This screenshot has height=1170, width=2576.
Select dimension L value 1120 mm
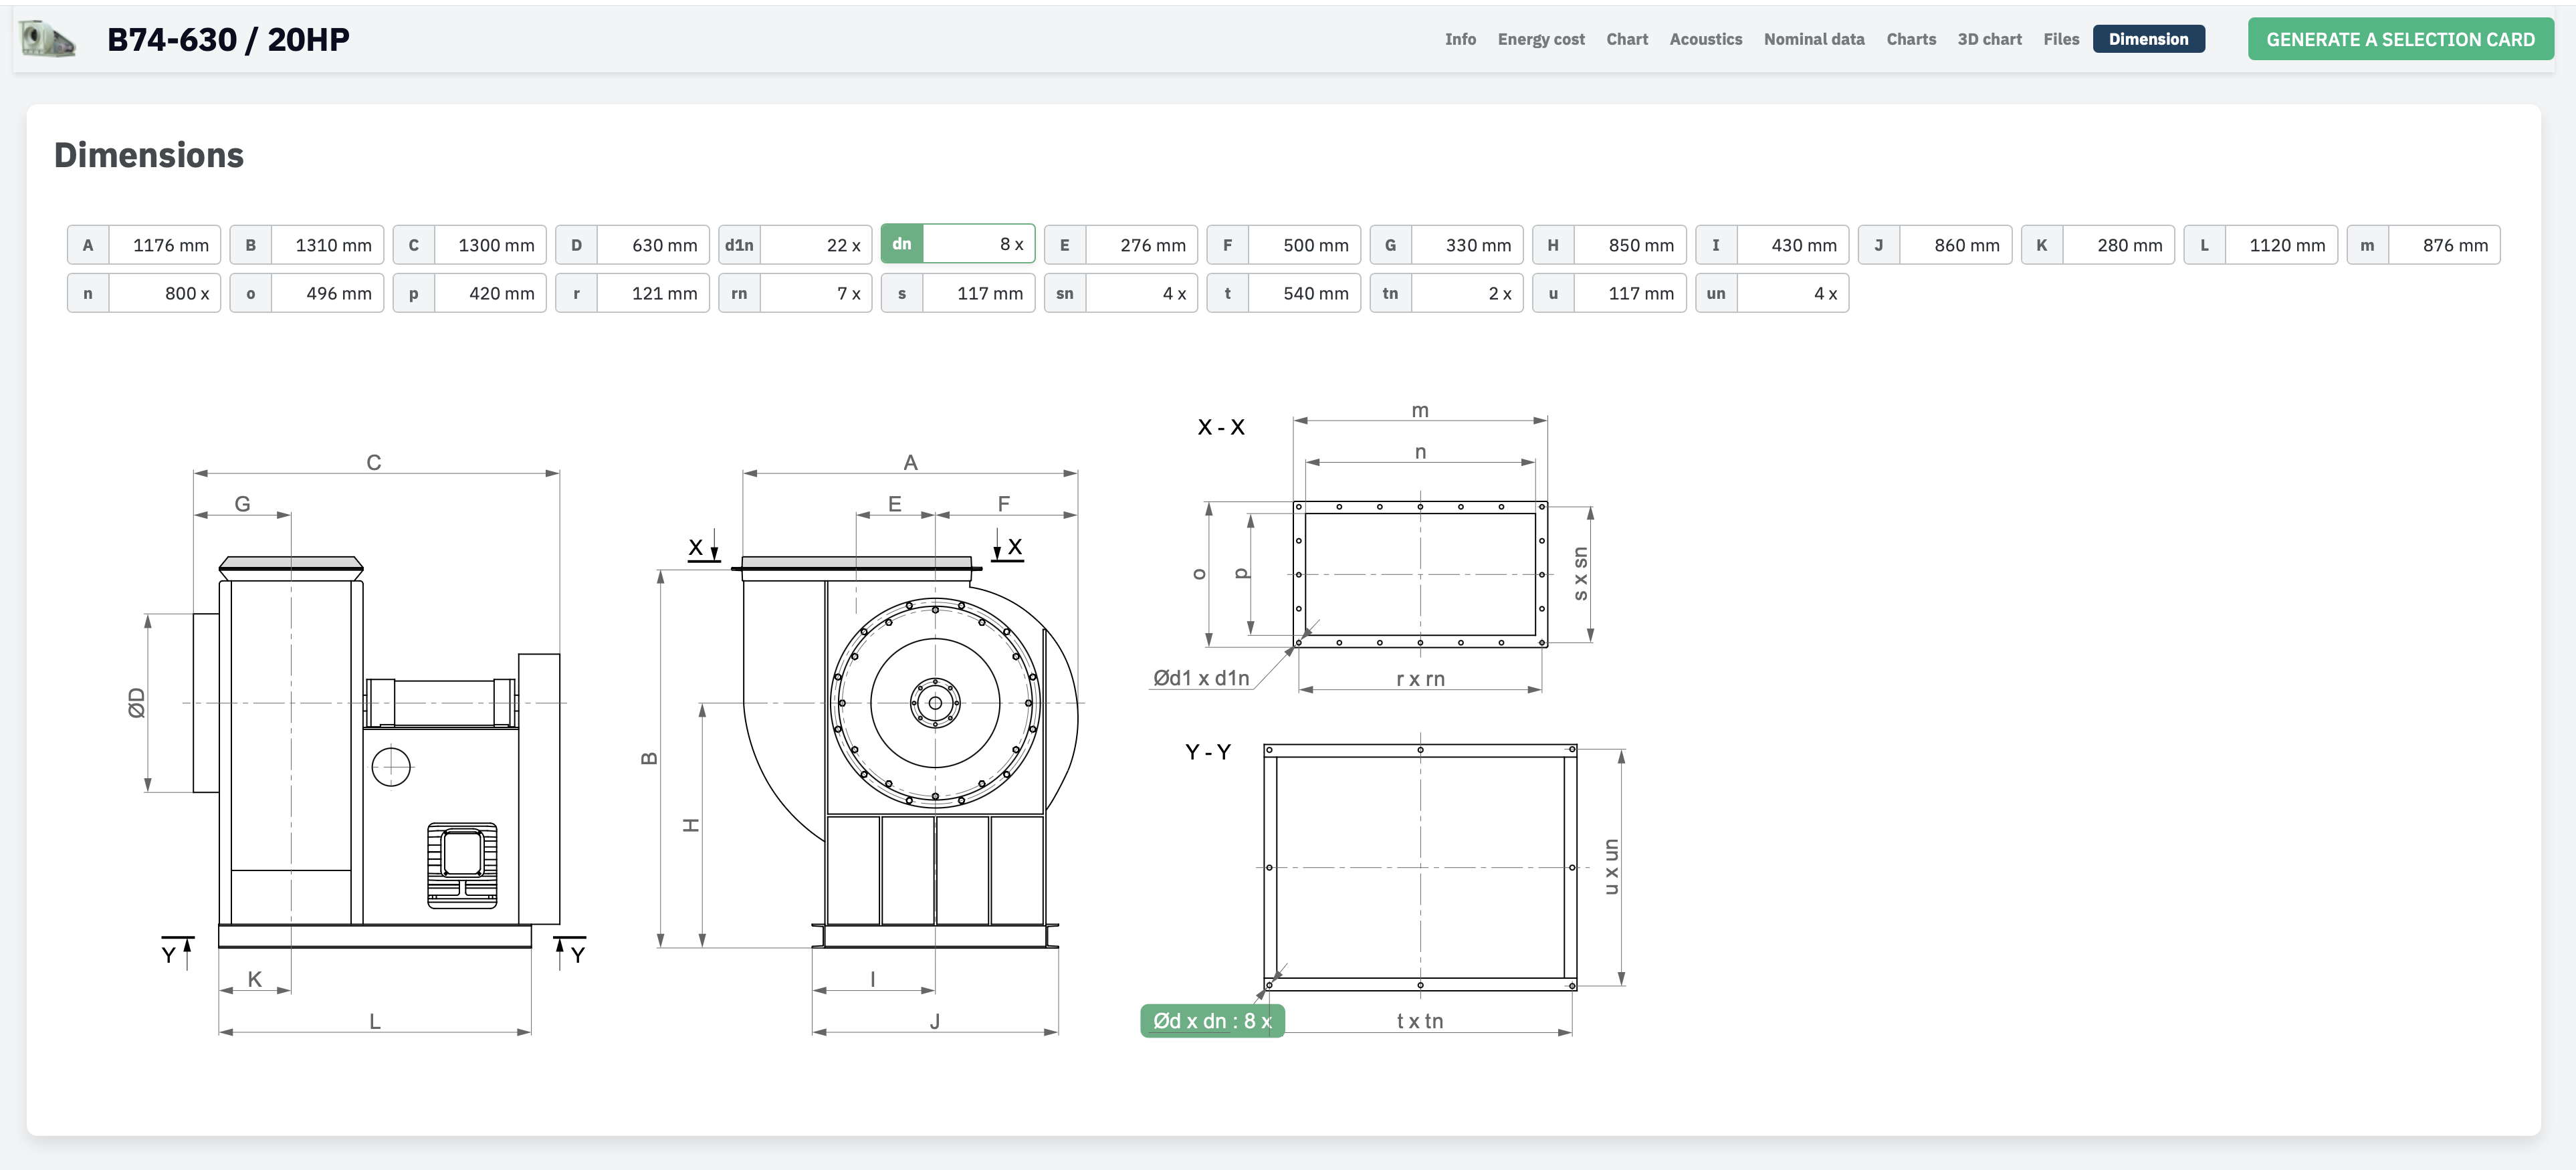click(x=2261, y=245)
